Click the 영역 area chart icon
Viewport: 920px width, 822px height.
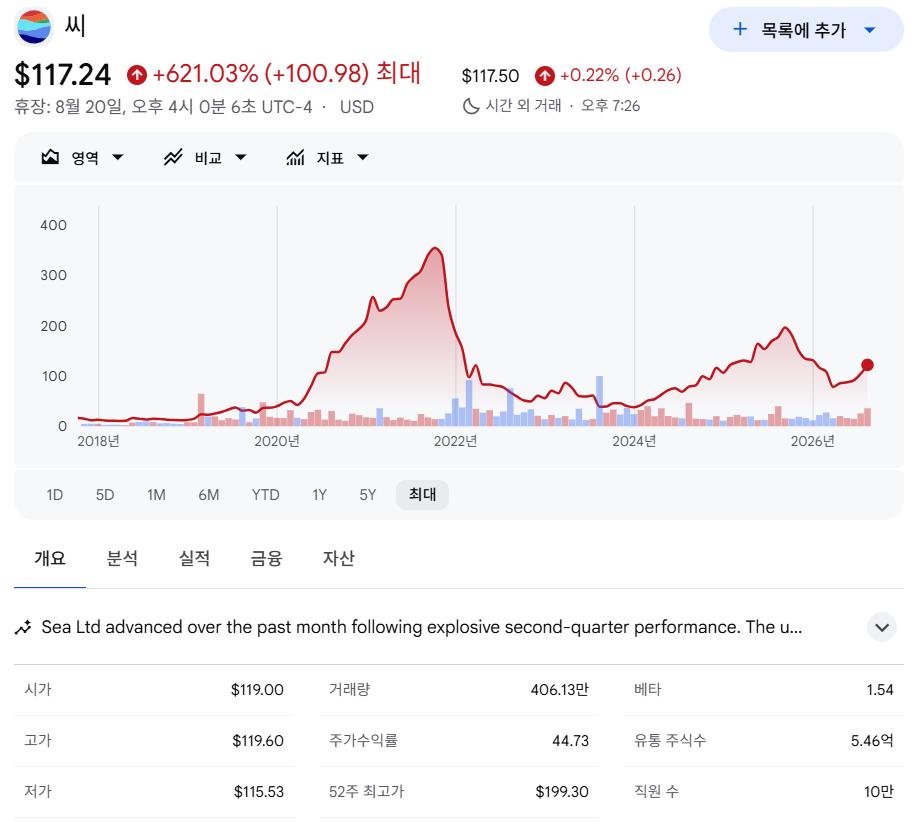click(x=50, y=157)
